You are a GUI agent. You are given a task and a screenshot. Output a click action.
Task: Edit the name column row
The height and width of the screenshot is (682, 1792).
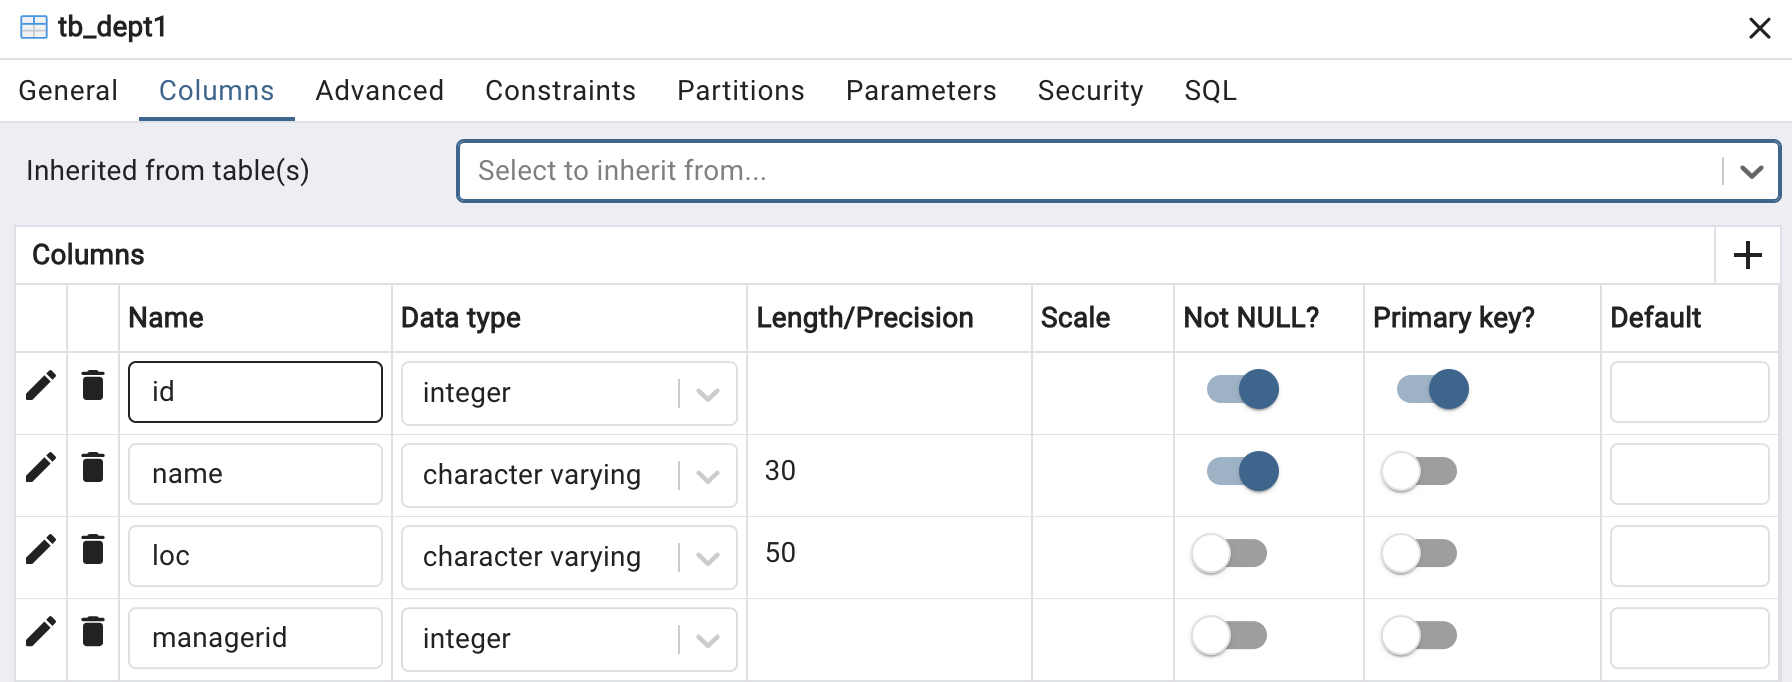point(41,467)
